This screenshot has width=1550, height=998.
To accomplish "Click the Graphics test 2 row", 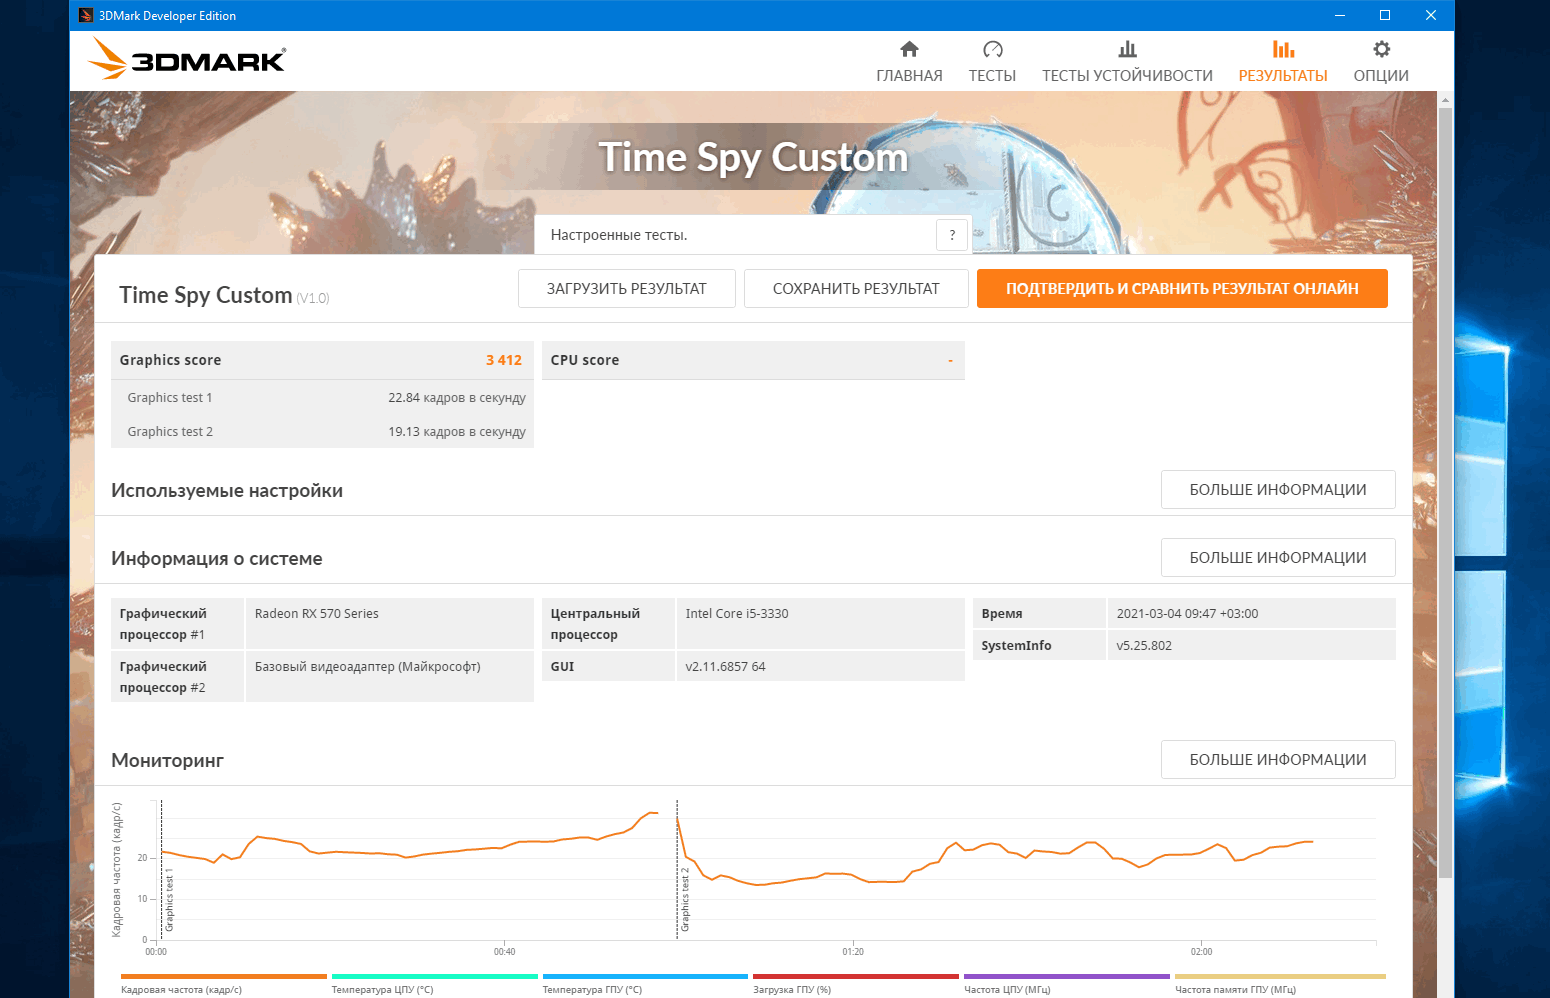I will pyautogui.click(x=322, y=431).
